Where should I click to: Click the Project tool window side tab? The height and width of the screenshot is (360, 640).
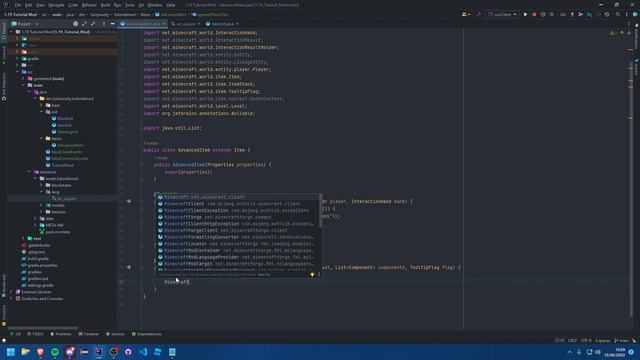pyautogui.click(x=4, y=32)
